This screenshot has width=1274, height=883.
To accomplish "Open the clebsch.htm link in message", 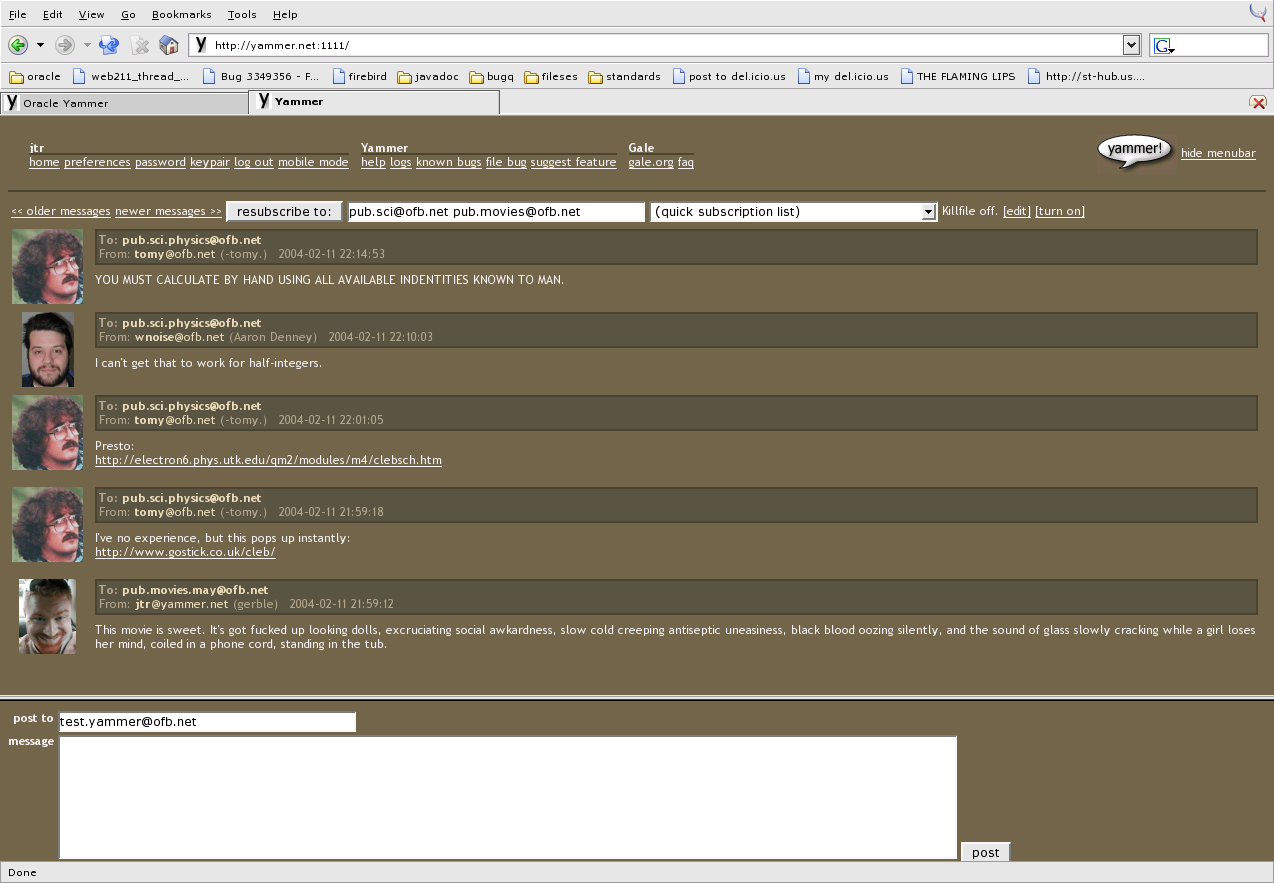I will [268, 460].
